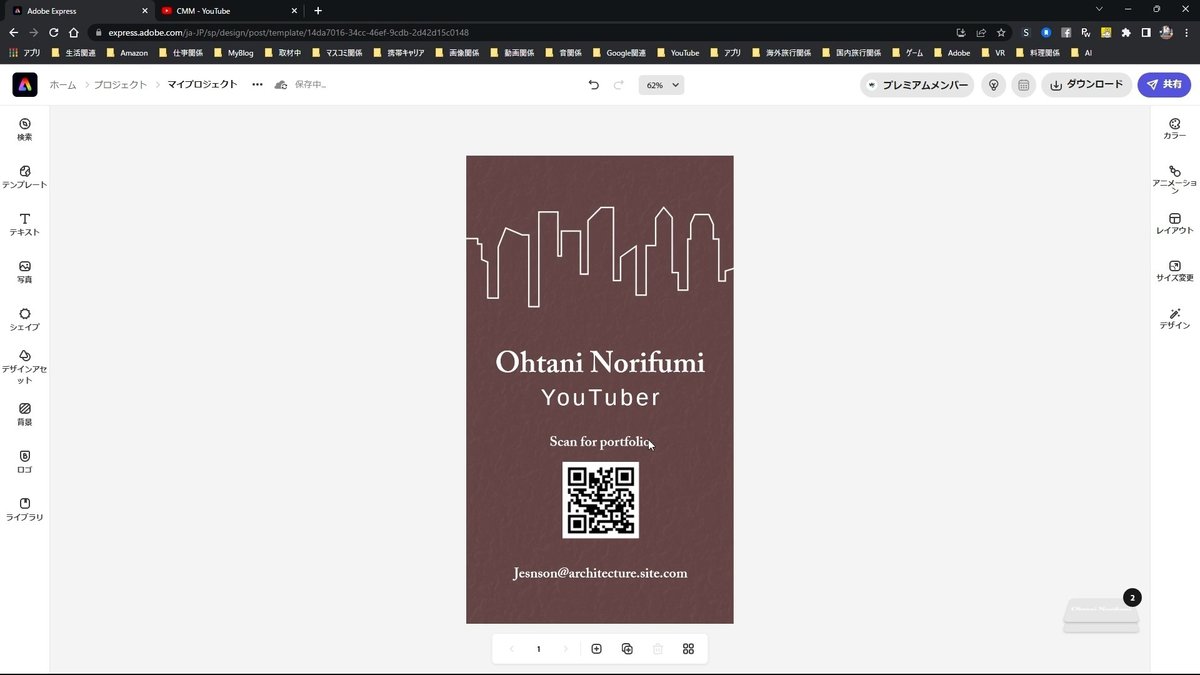Go to the next page
This screenshot has width=1200, height=675.
pos(566,649)
